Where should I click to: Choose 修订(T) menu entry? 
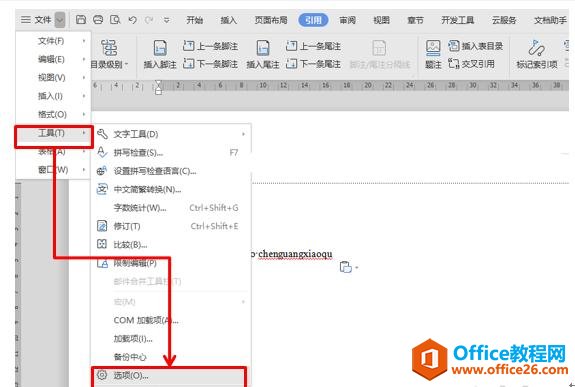(x=171, y=226)
